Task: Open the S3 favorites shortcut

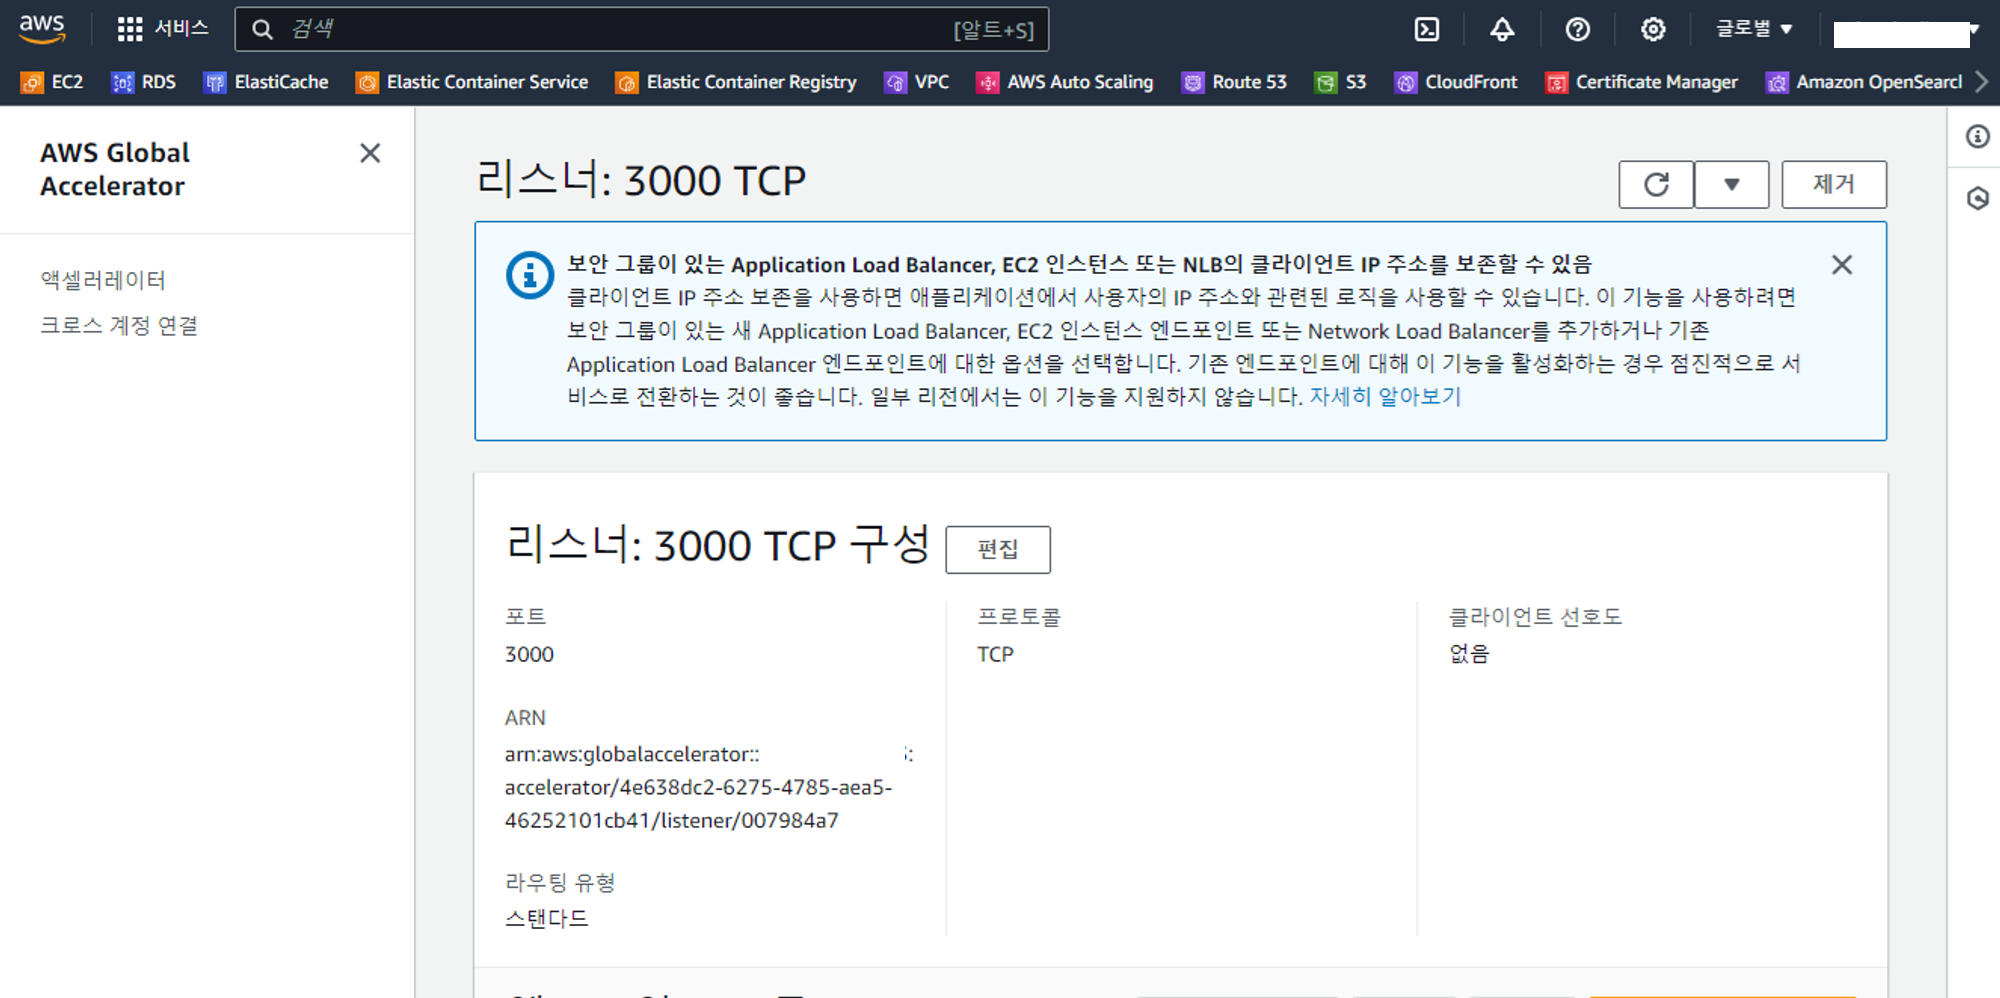Action: point(1340,82)
